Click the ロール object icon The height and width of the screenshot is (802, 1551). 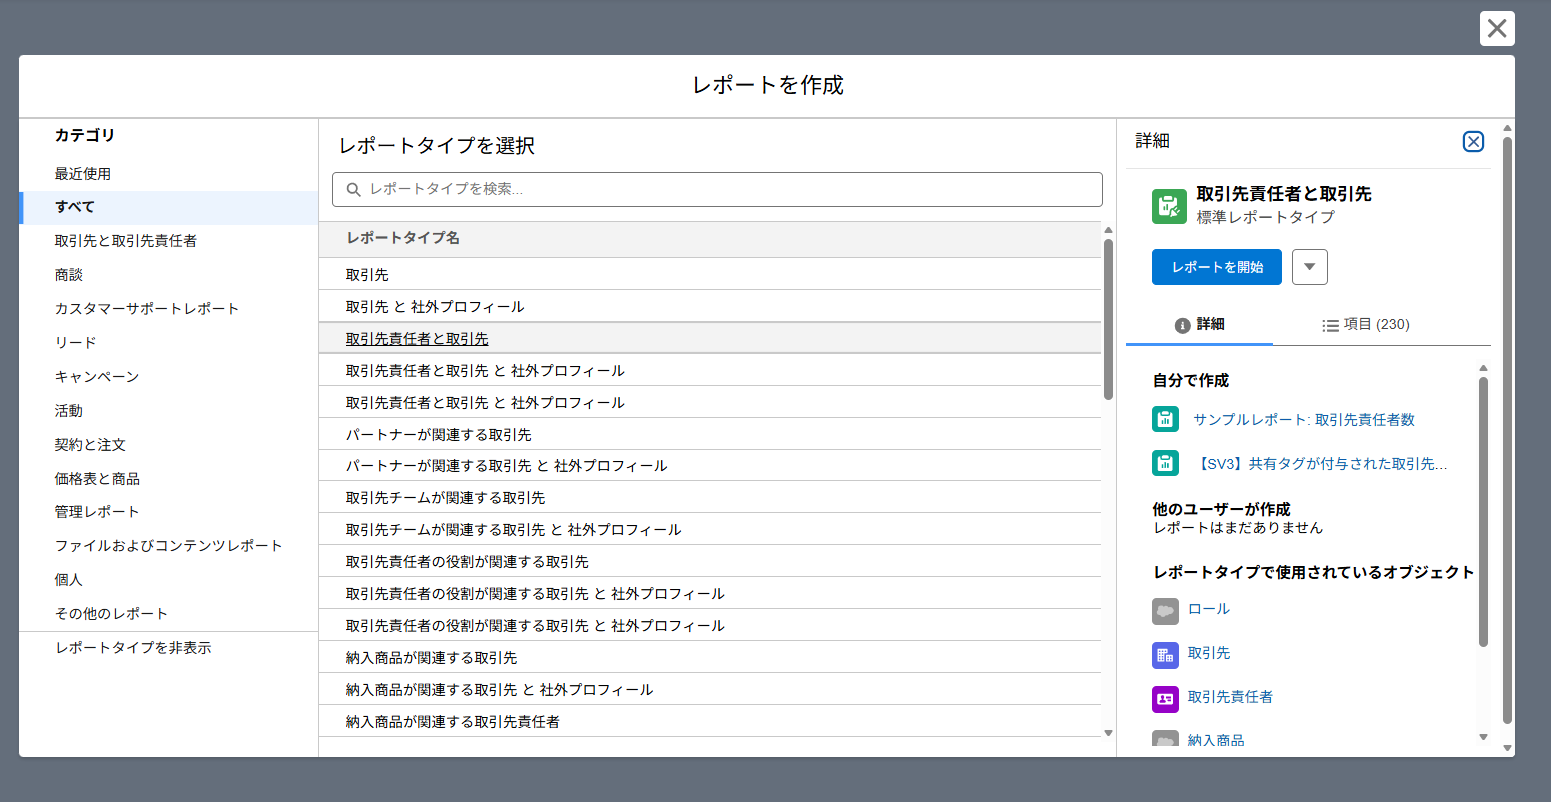[x=1165, y=610]
